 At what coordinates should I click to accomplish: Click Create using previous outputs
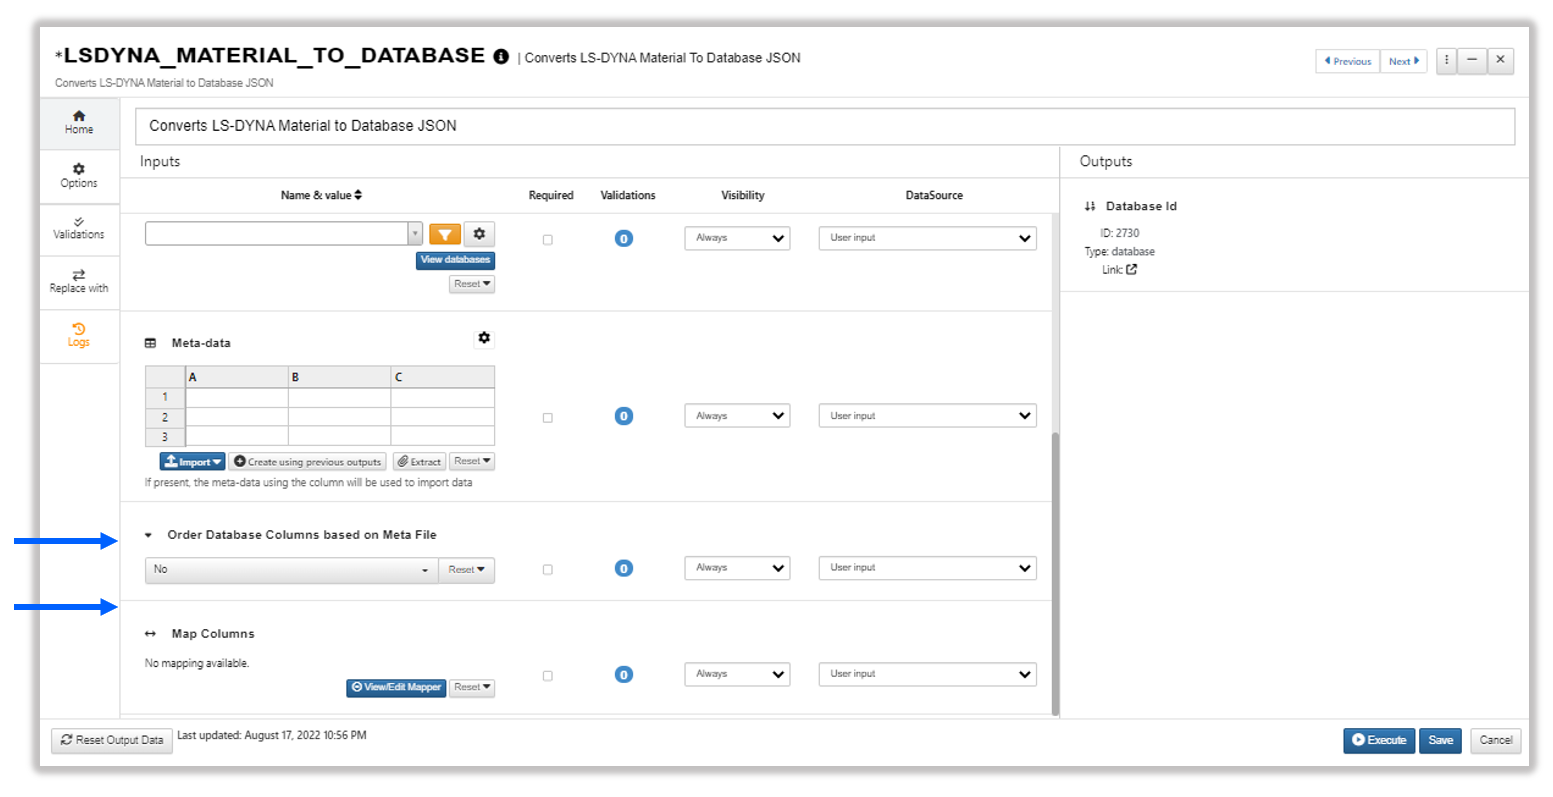tap(307, 462)
